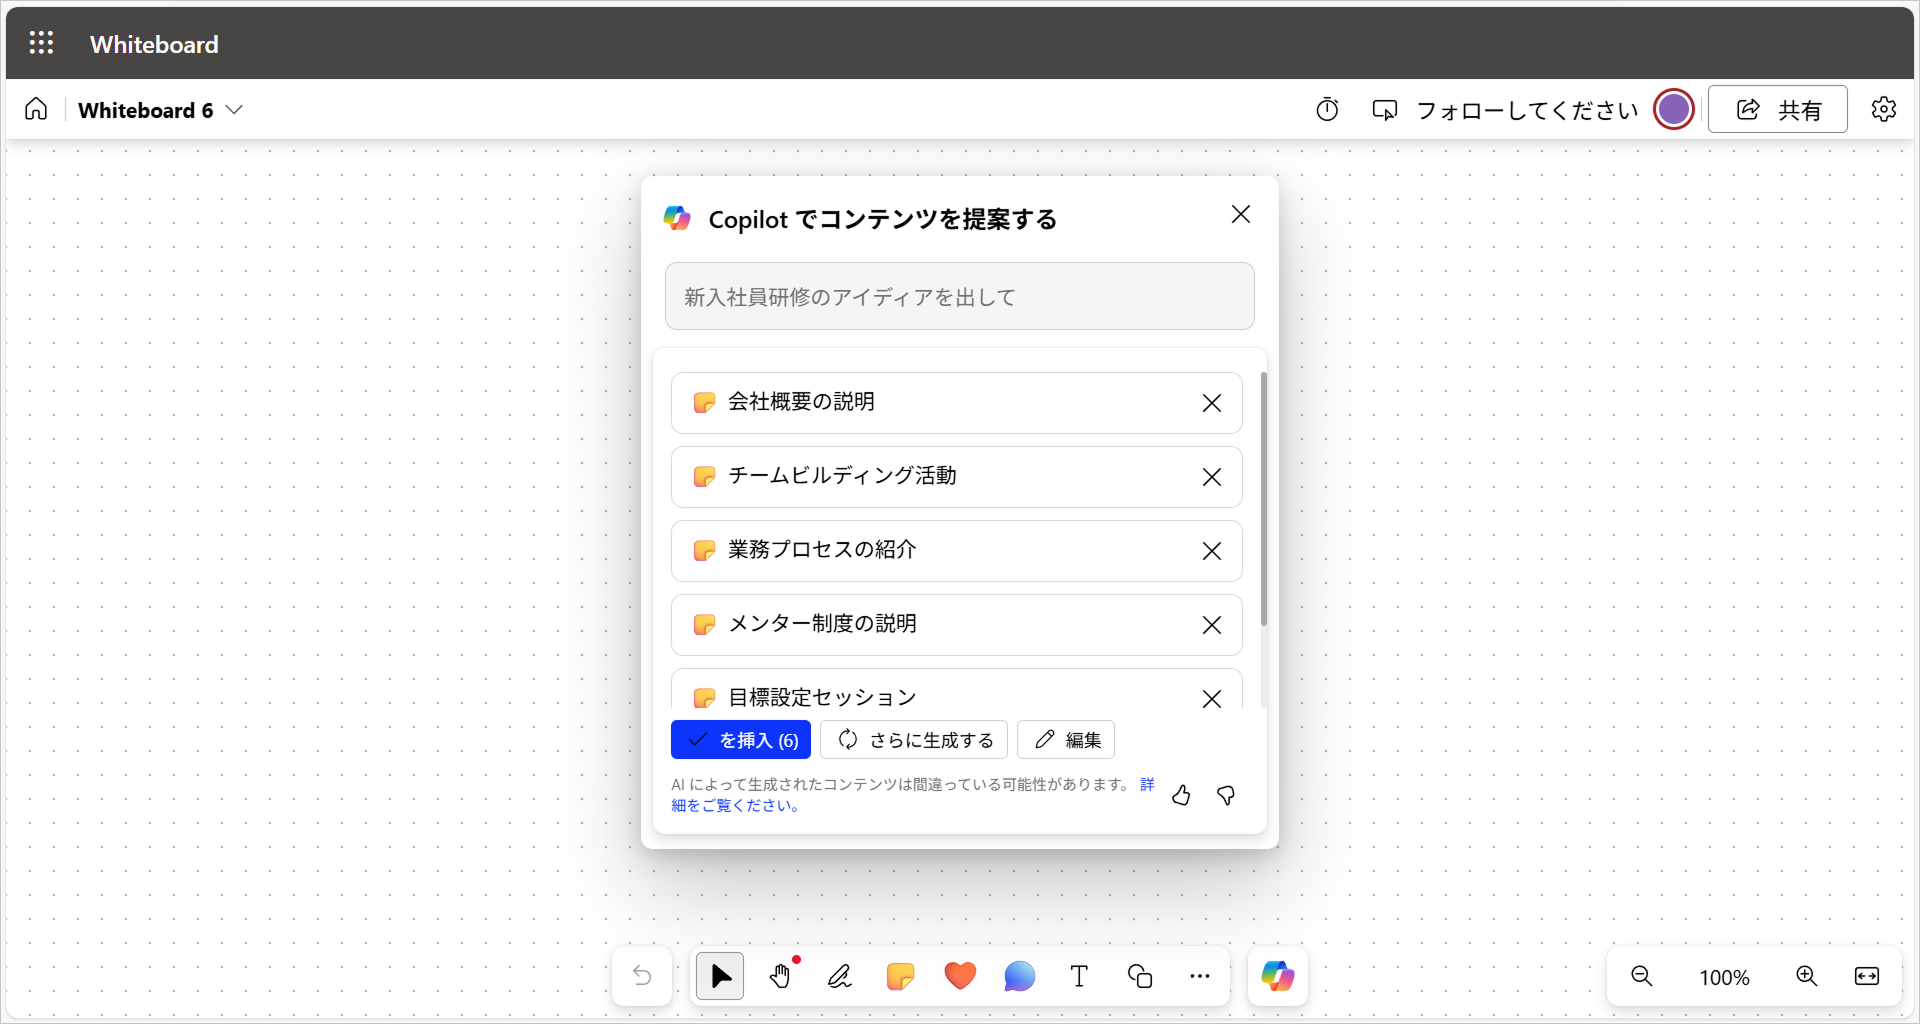
Task: Open the shapes tool
Action: (x=1140, y=976)
